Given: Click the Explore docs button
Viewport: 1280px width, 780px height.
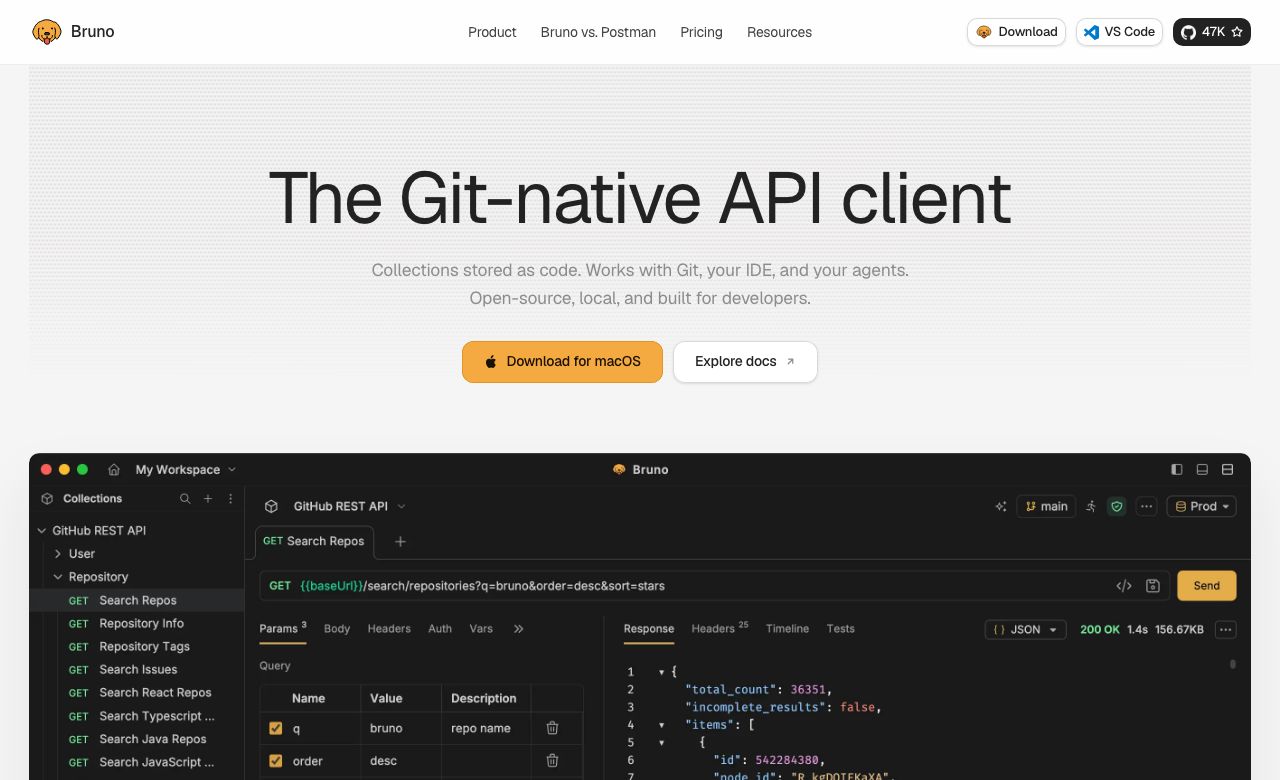Looking at the screenshot, I should (745, 361).
